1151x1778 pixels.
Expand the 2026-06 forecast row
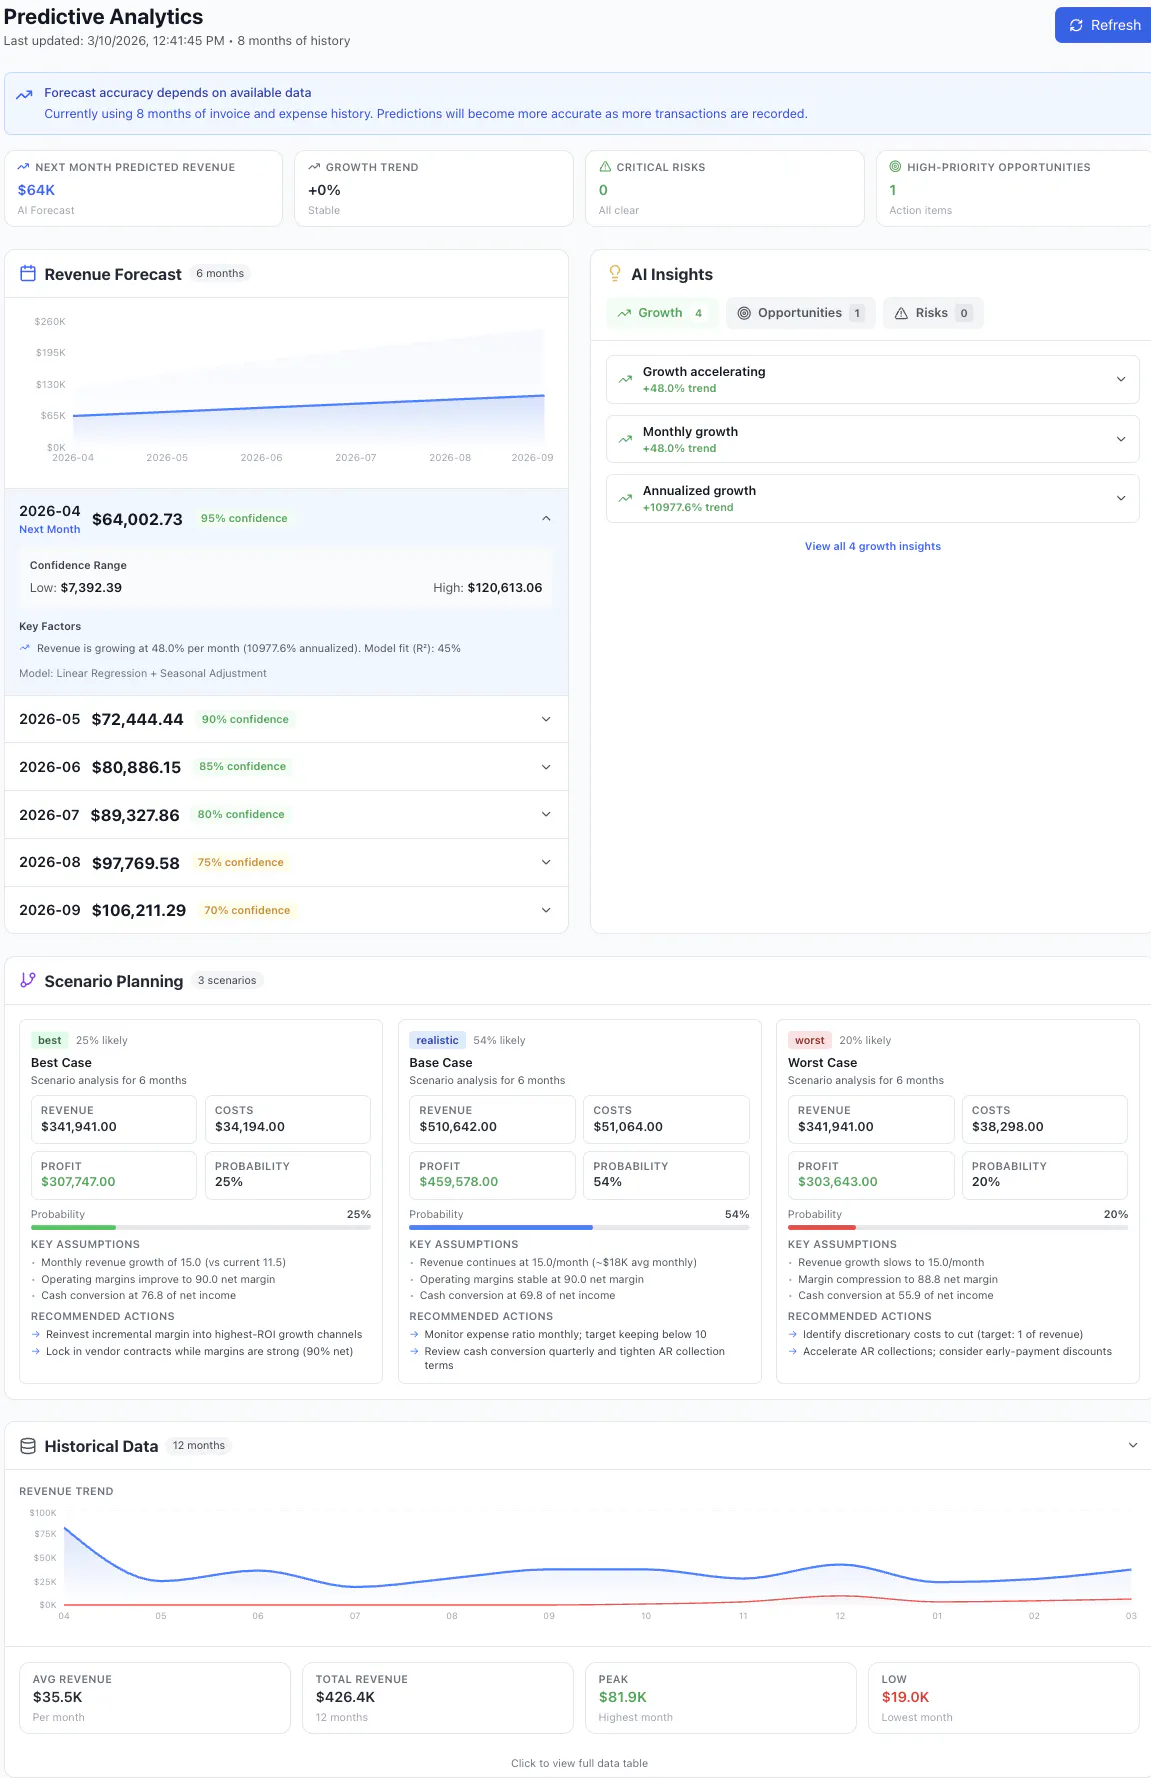click(x=546, y=767)
